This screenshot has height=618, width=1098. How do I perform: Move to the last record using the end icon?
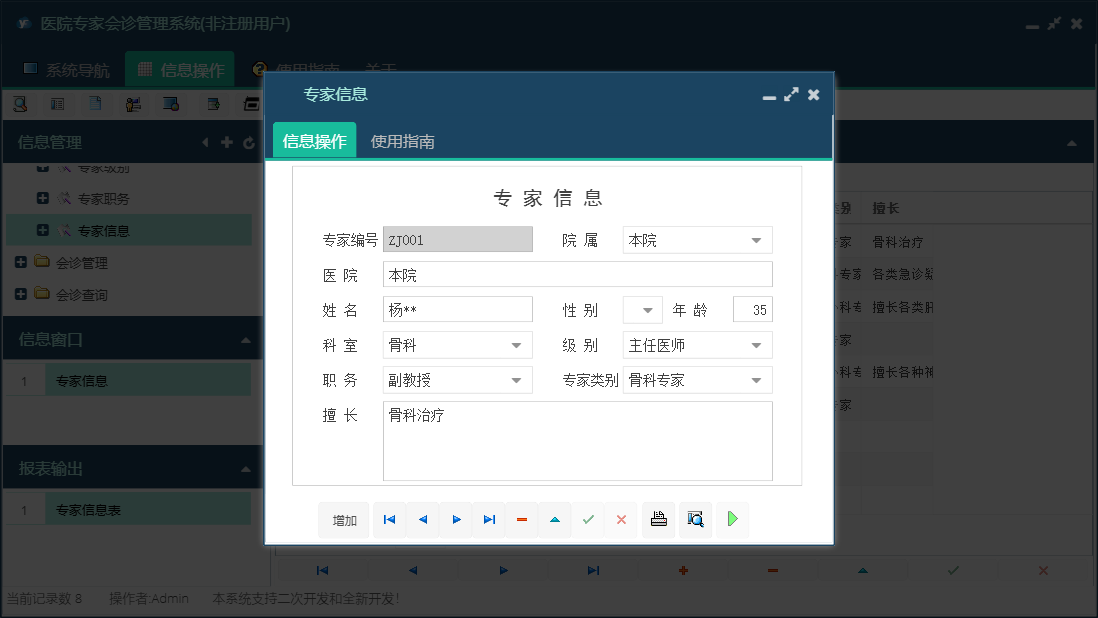point(489,519)
